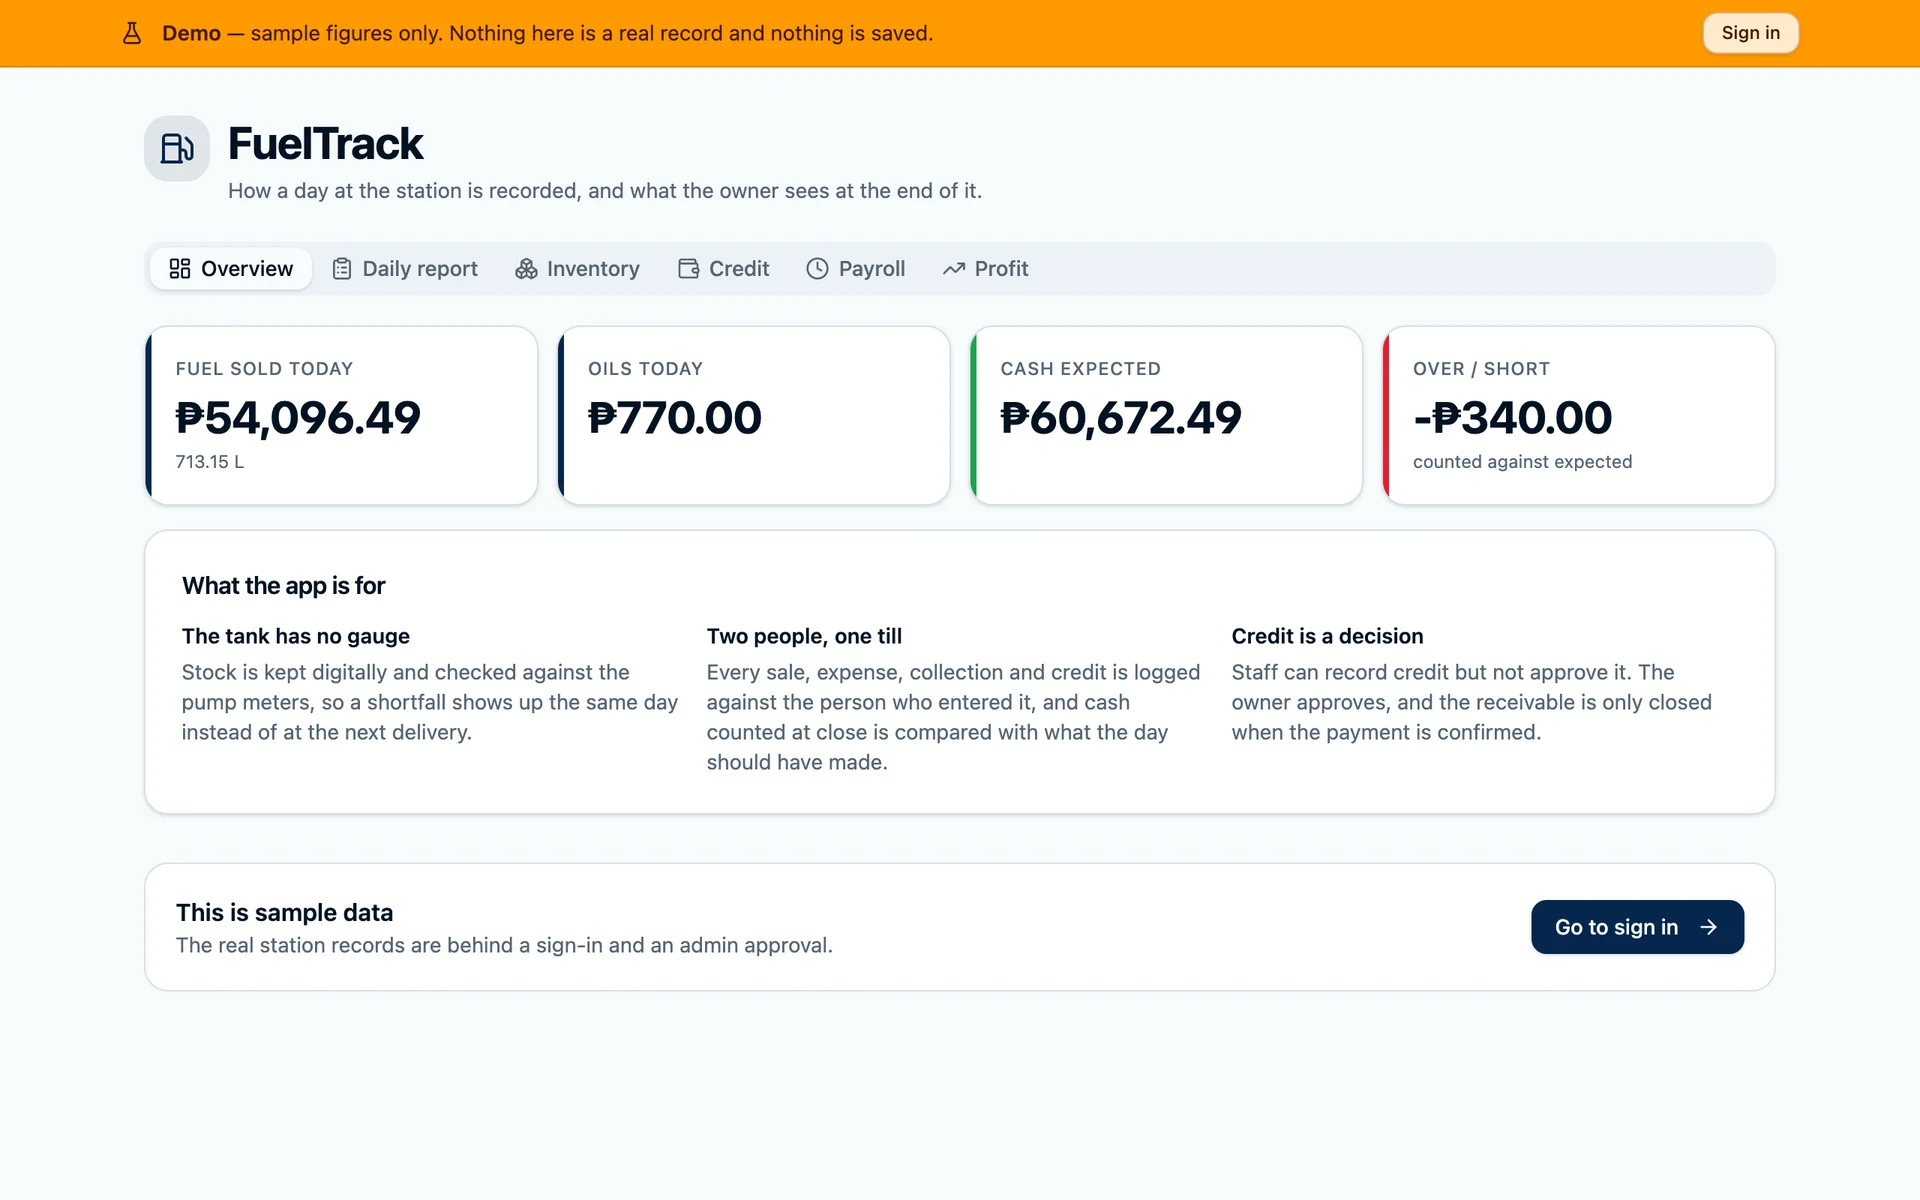
Task: Open the Inventory tab
Action: (577, 269)
